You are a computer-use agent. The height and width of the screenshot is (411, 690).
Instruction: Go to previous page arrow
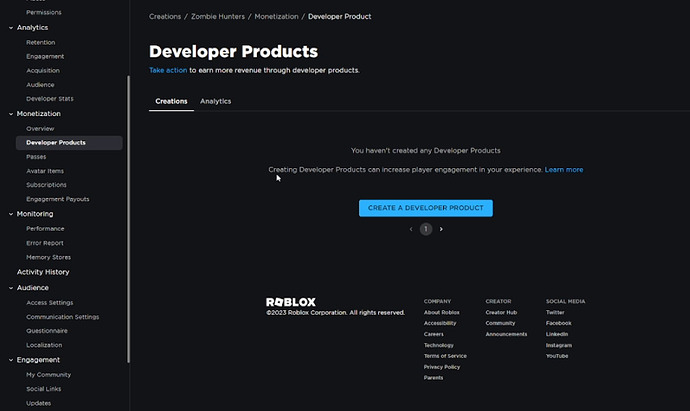[x=411, y=229]
